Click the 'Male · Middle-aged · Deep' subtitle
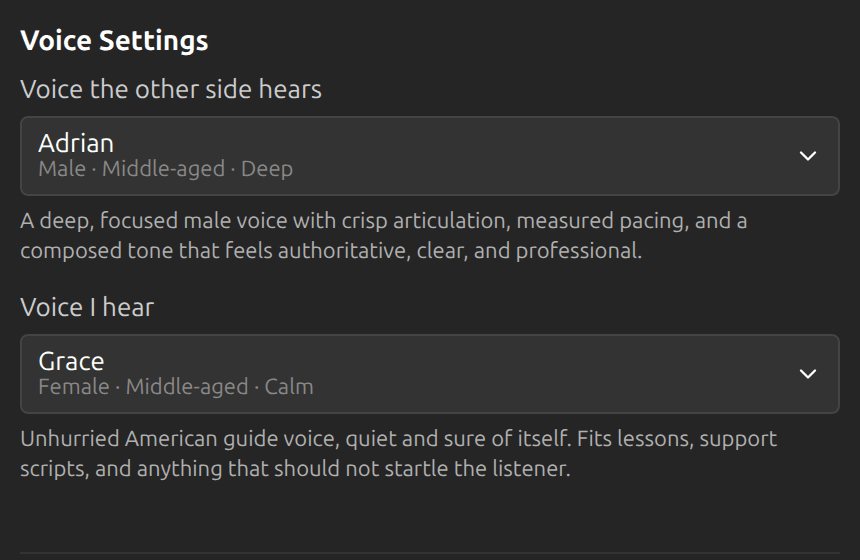 166,169
